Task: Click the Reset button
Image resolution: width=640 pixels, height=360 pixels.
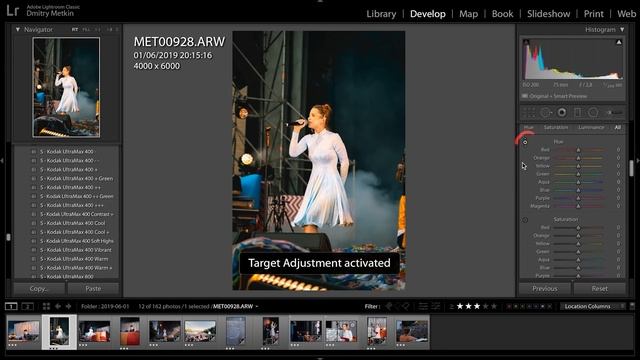Action: 600,289
